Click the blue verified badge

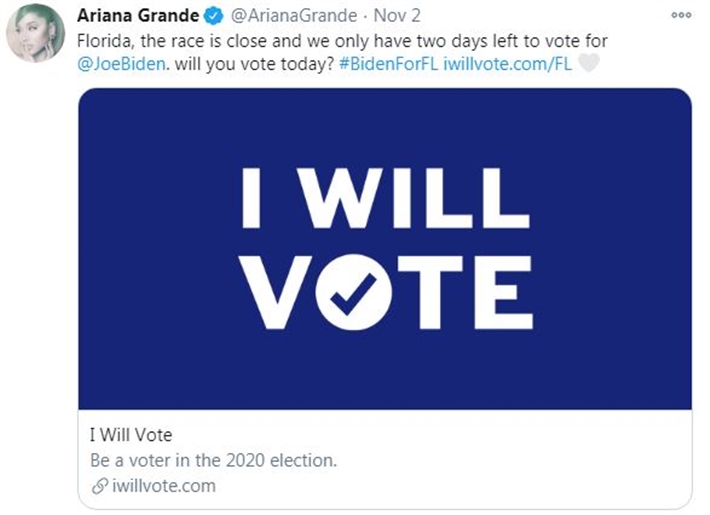pyautogui.click(x=214, y=17)
